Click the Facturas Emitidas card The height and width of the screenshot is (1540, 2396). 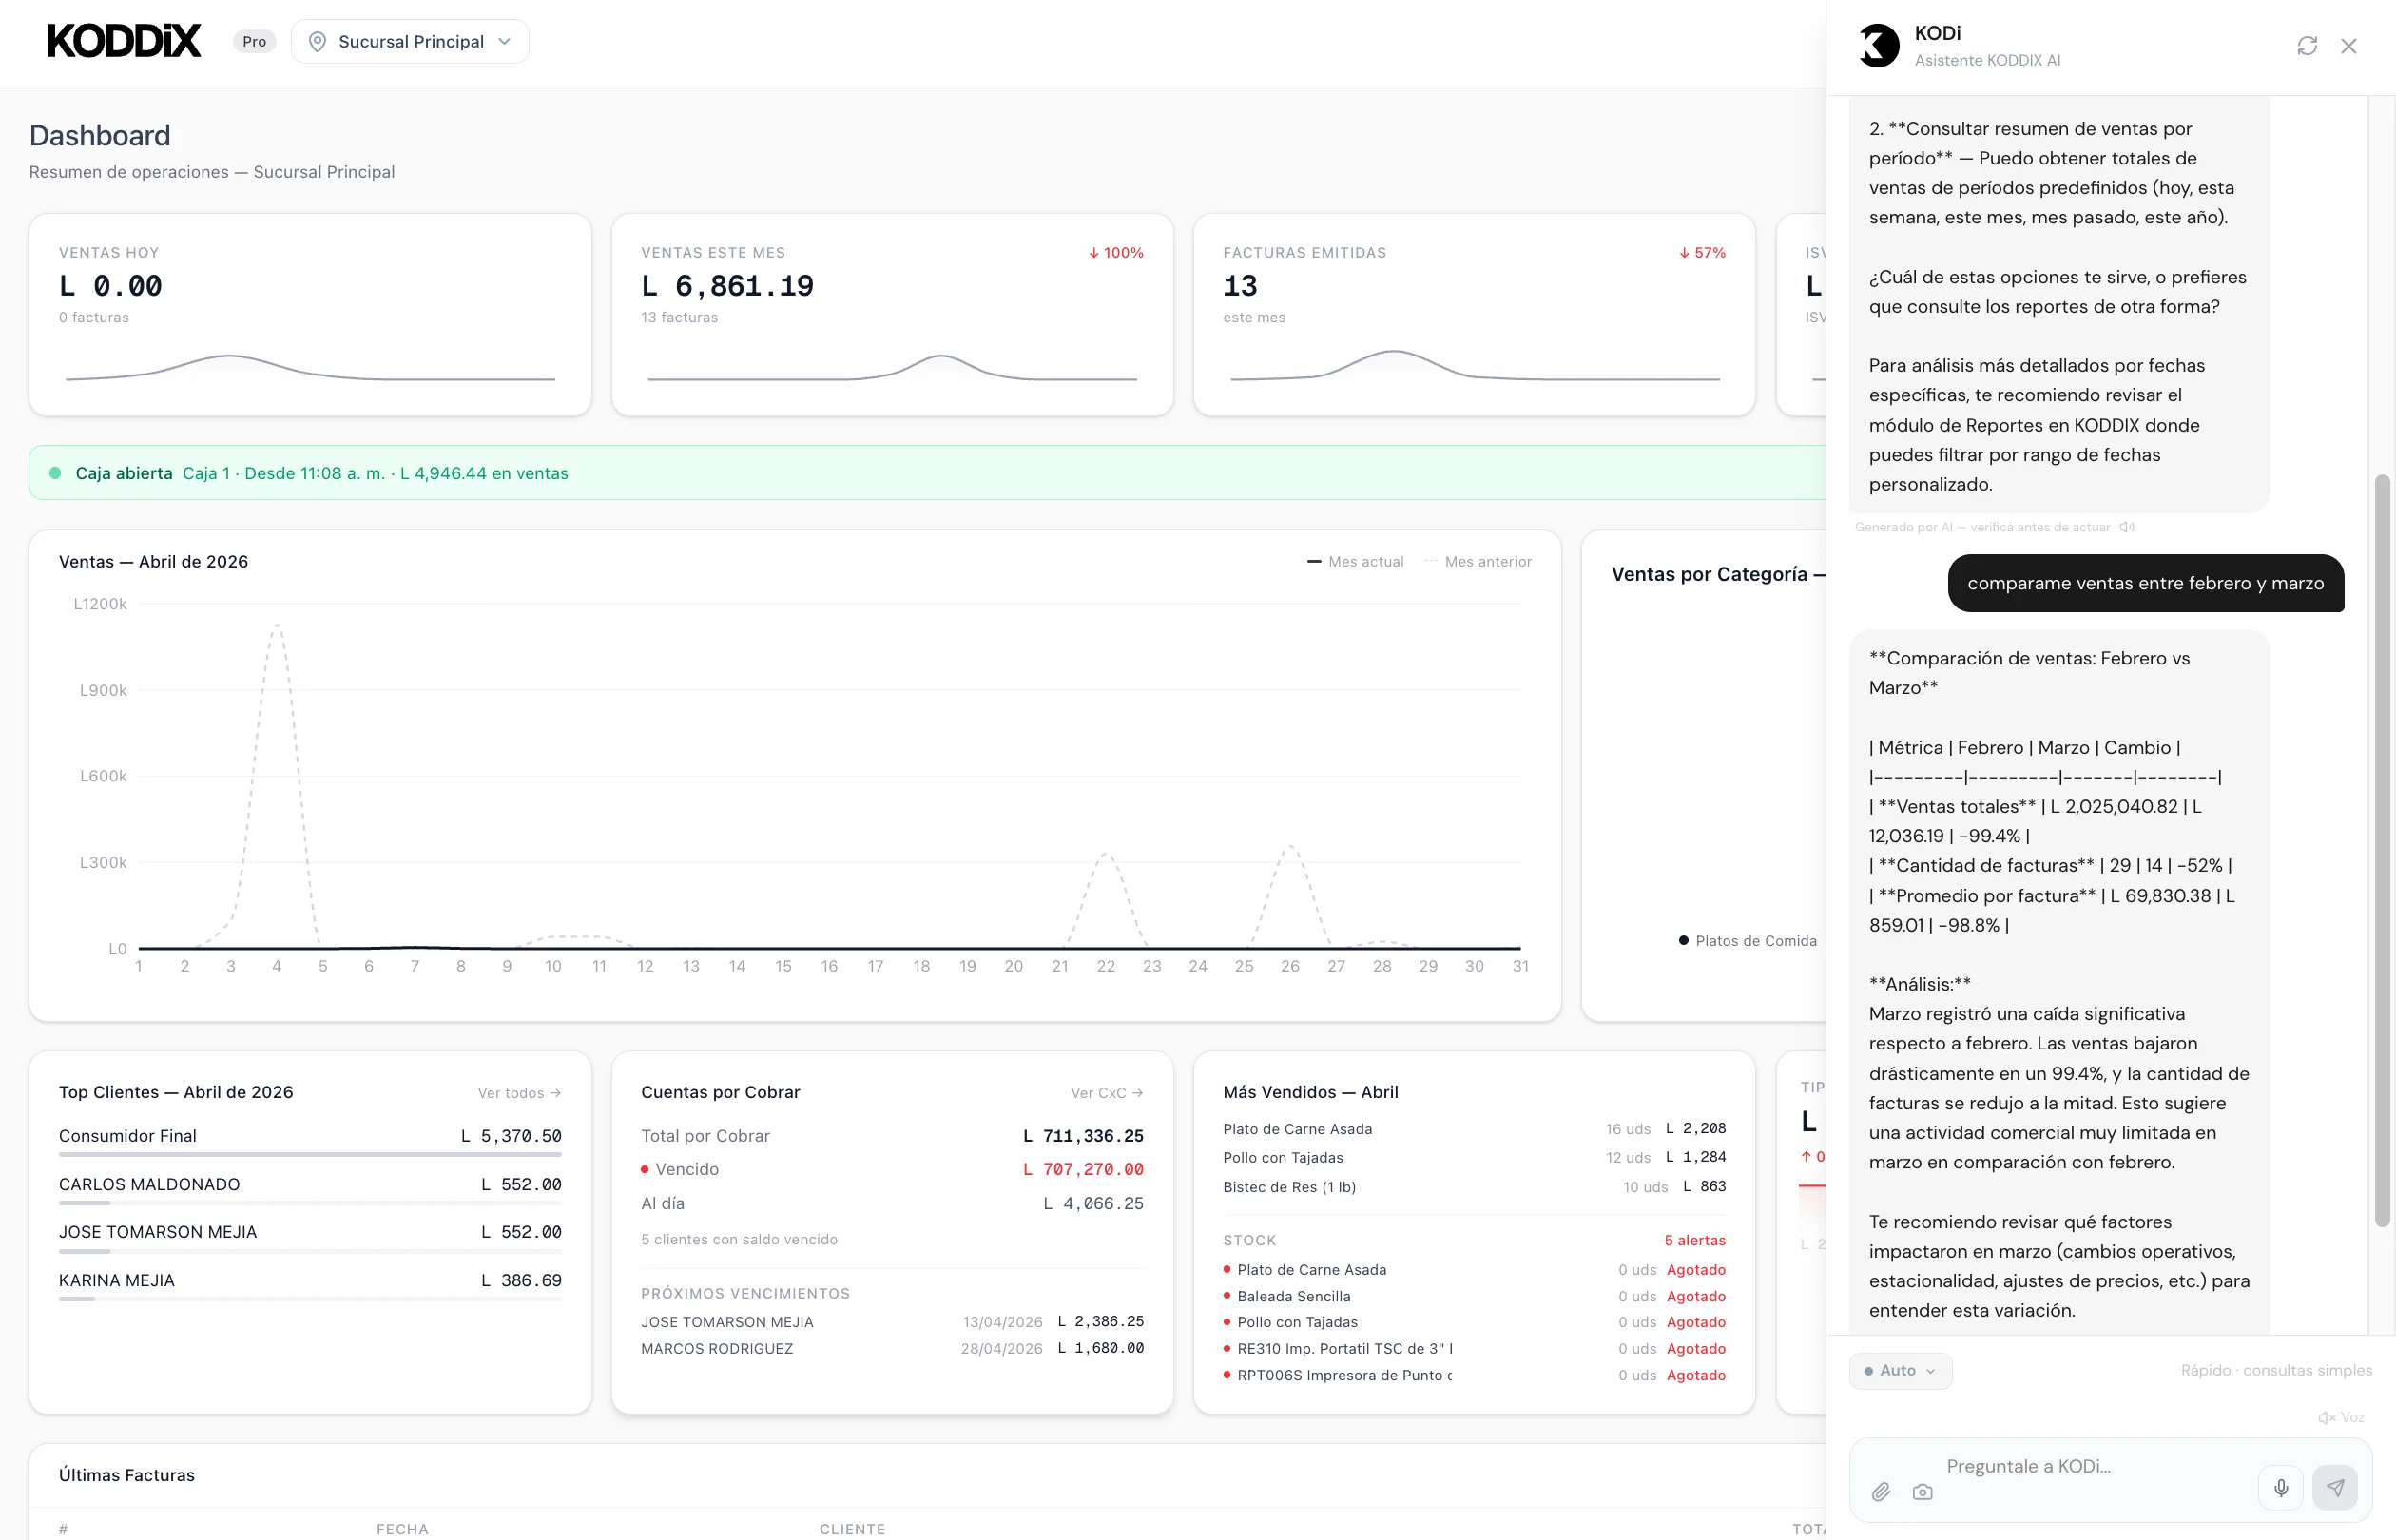click(x=1473, y=314)
